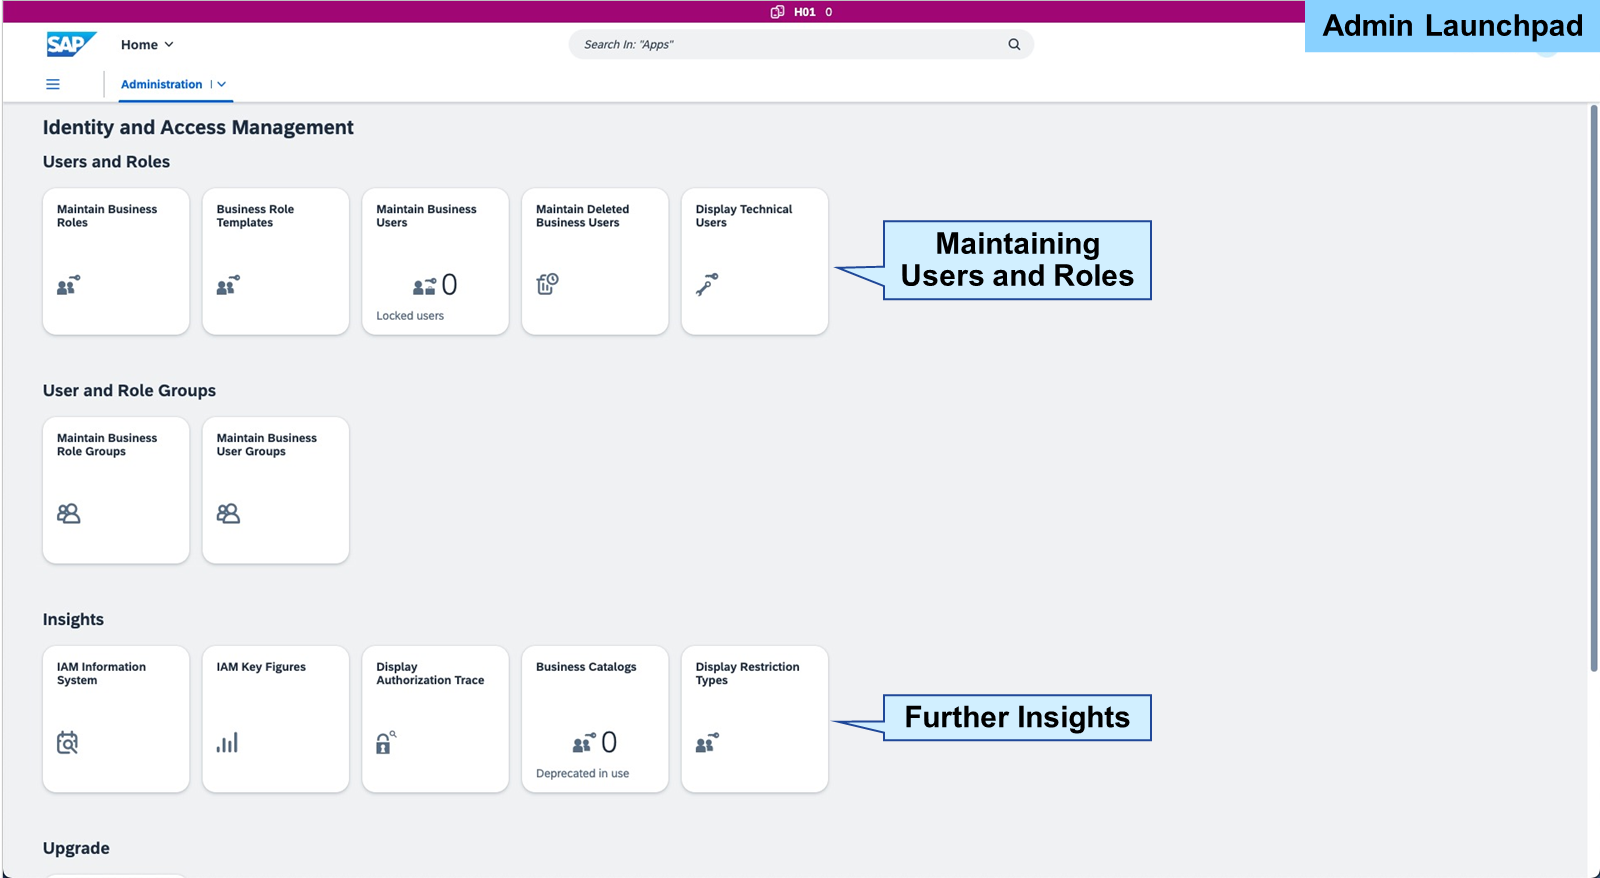
Task: Click the Authorization Trace lock icon
Action: click(x=386, y=742)
